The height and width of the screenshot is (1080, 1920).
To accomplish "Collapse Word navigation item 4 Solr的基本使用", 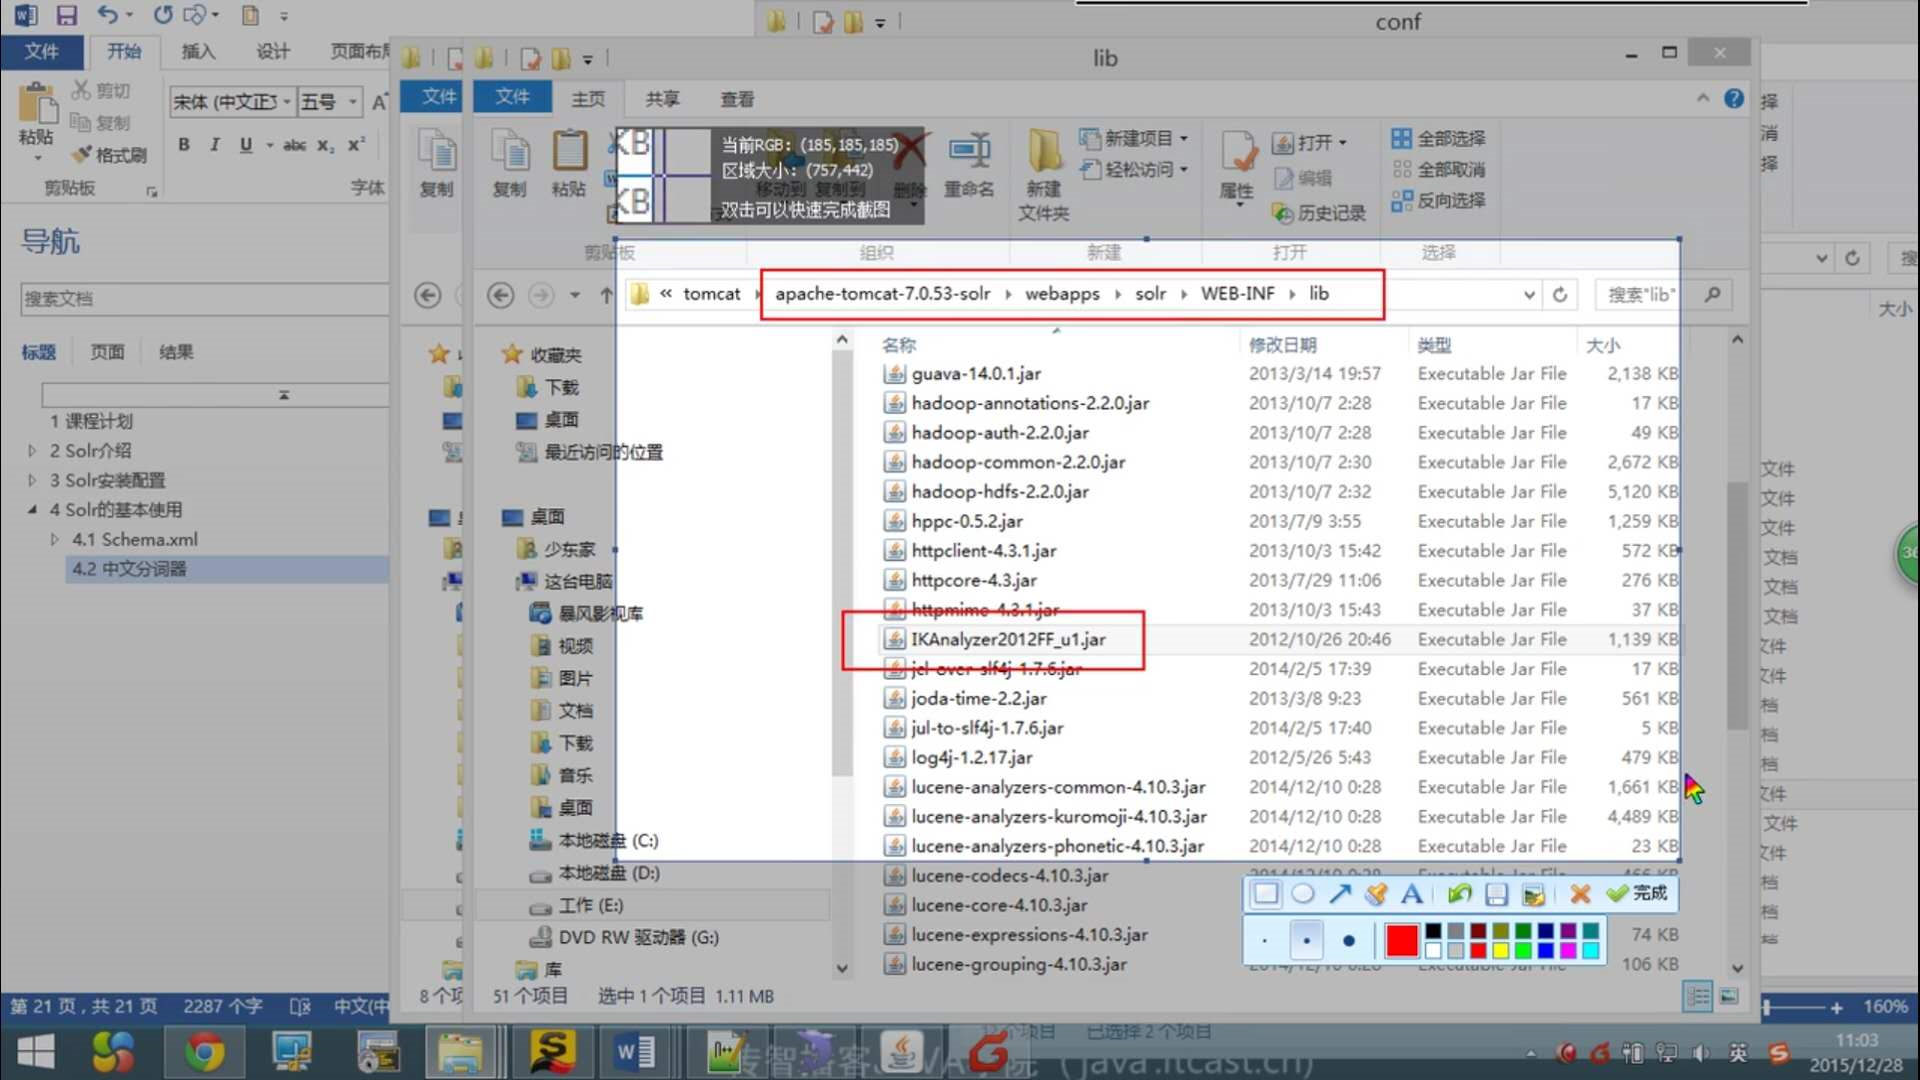I will pyautogui.click(x=32, y=510).
